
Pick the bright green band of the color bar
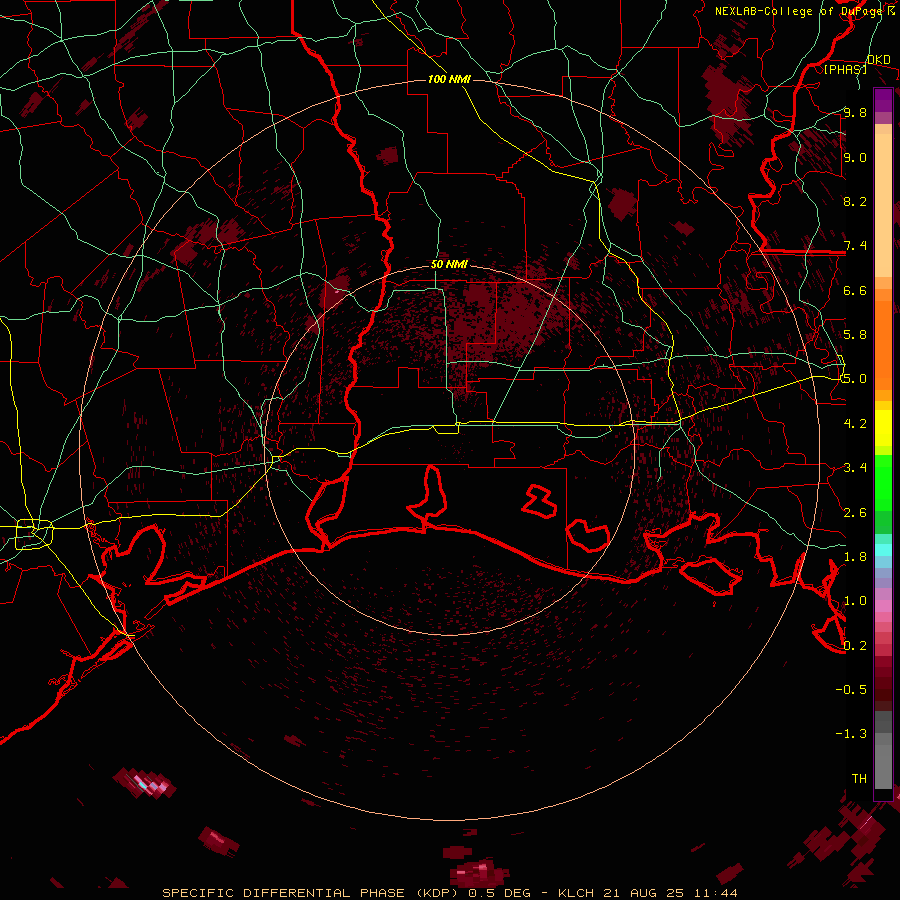(883, 482)
